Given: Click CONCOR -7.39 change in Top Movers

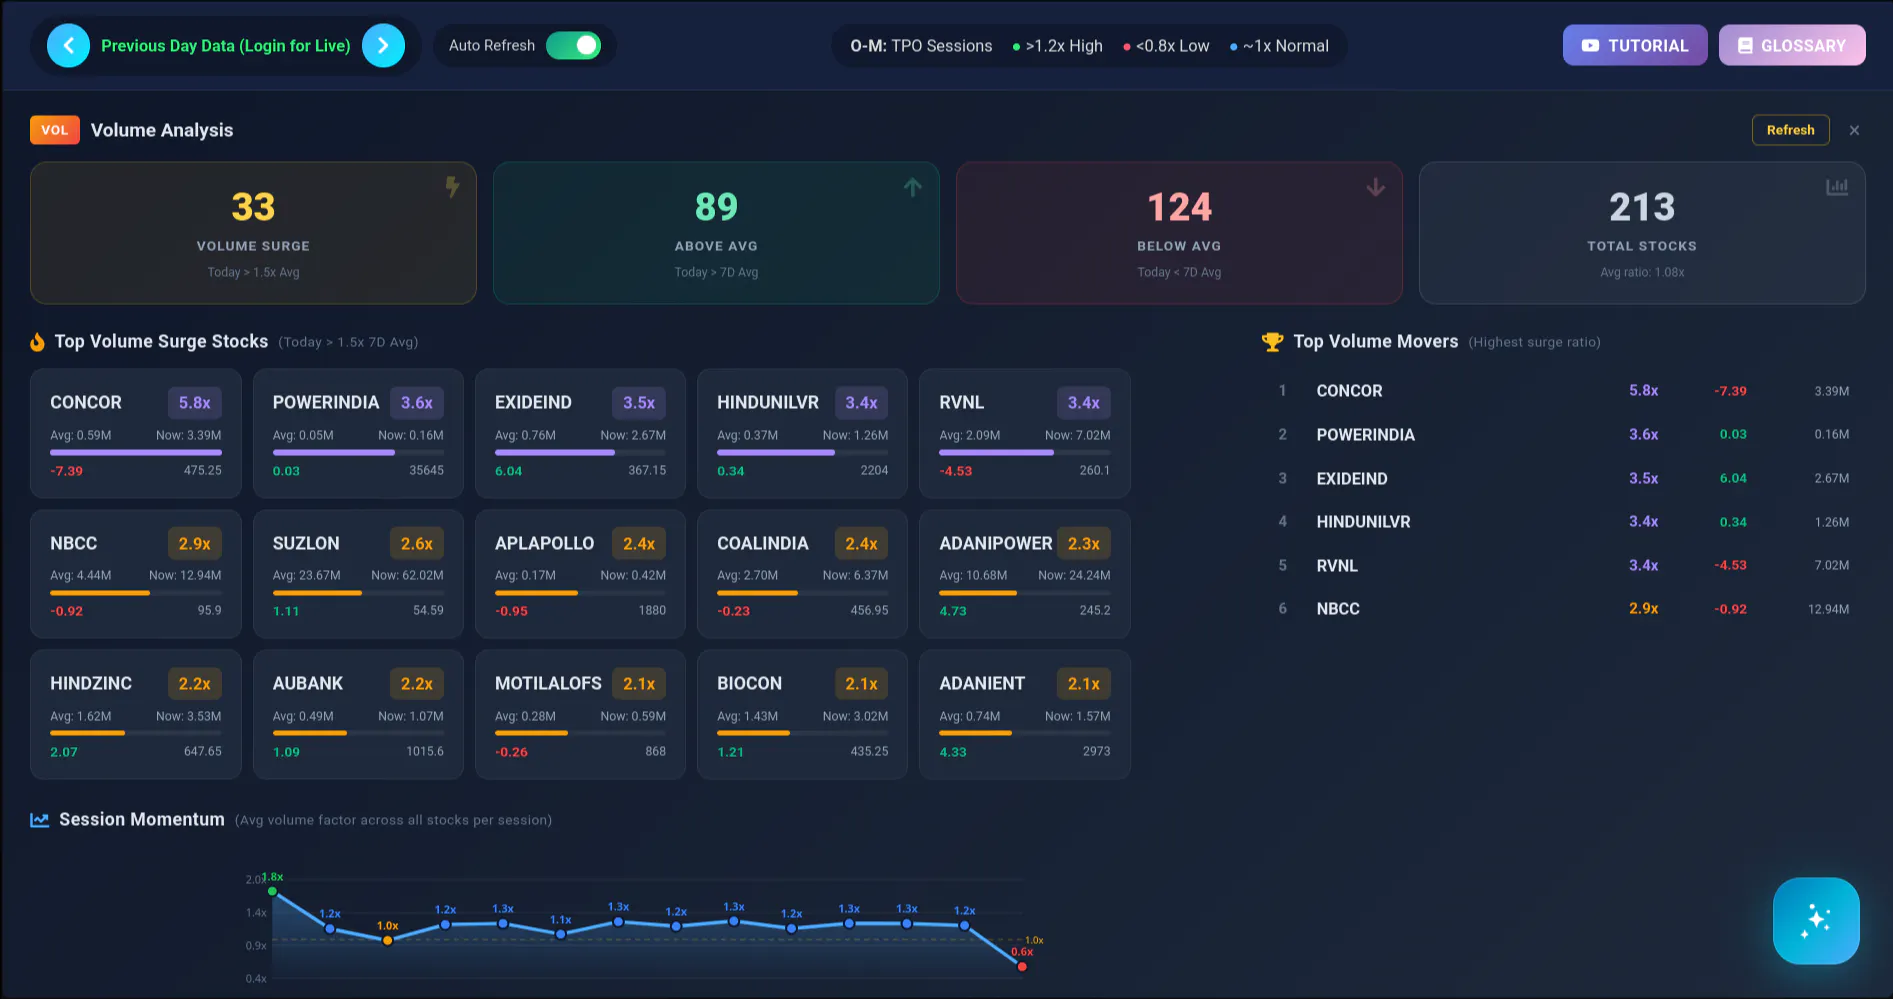Looking at the screenshot, I should pos(1730,391).
